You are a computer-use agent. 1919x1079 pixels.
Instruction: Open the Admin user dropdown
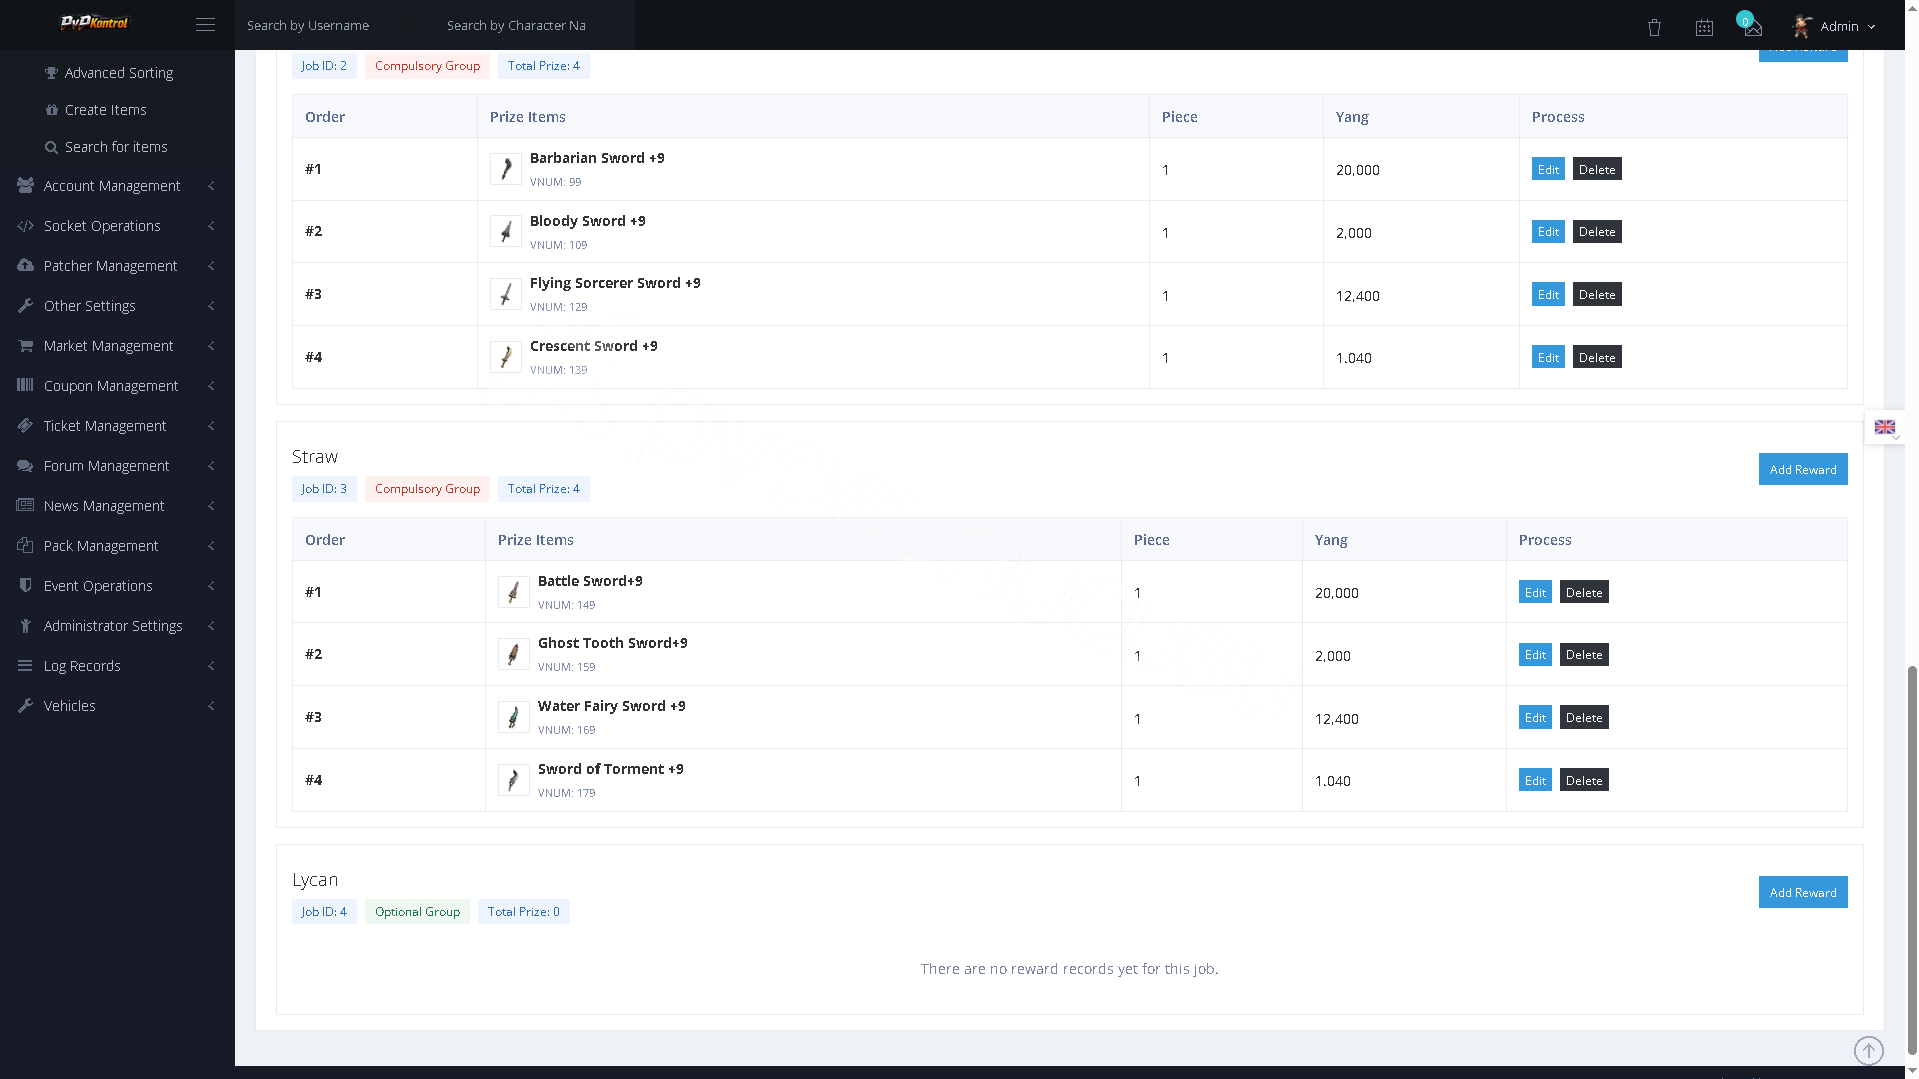click(1834, 27)
